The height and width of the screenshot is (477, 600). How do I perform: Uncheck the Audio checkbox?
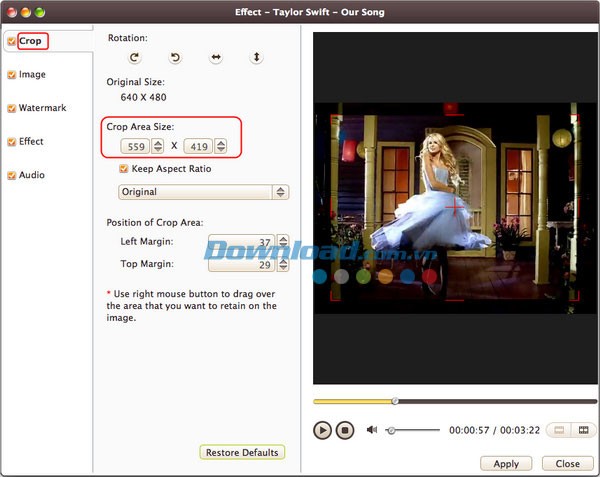(11, 176)
